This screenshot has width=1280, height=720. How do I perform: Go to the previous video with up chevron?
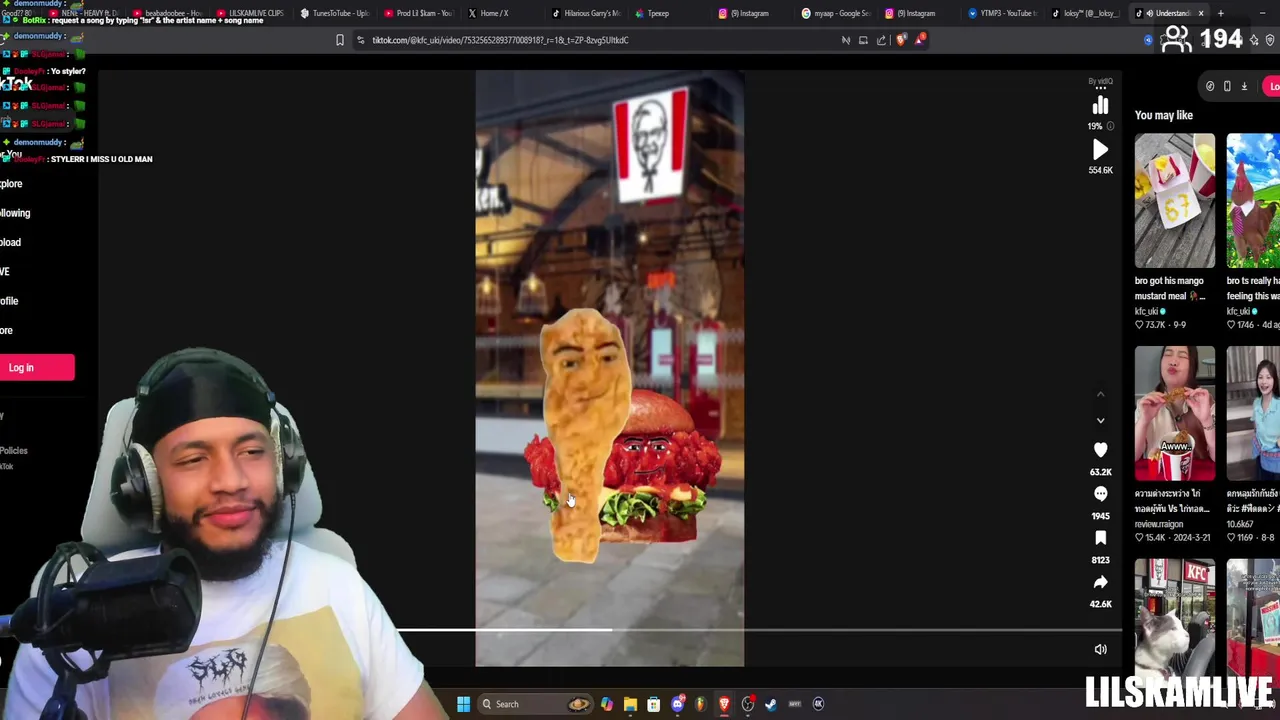point(1100,394)
